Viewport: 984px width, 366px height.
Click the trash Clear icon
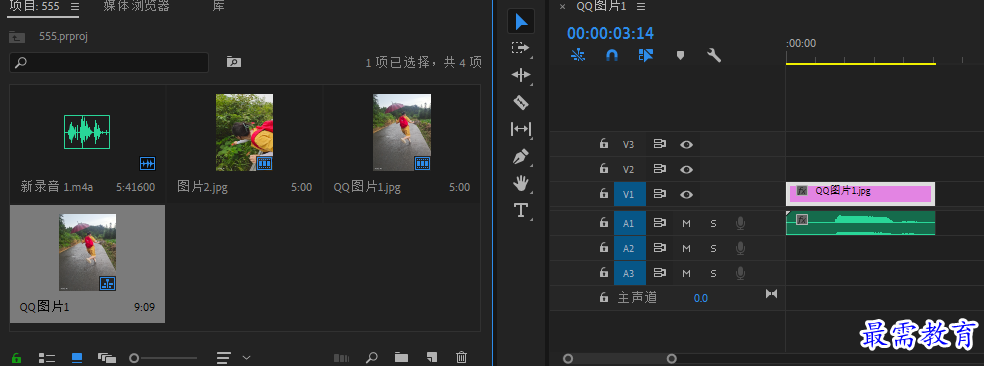461,358
